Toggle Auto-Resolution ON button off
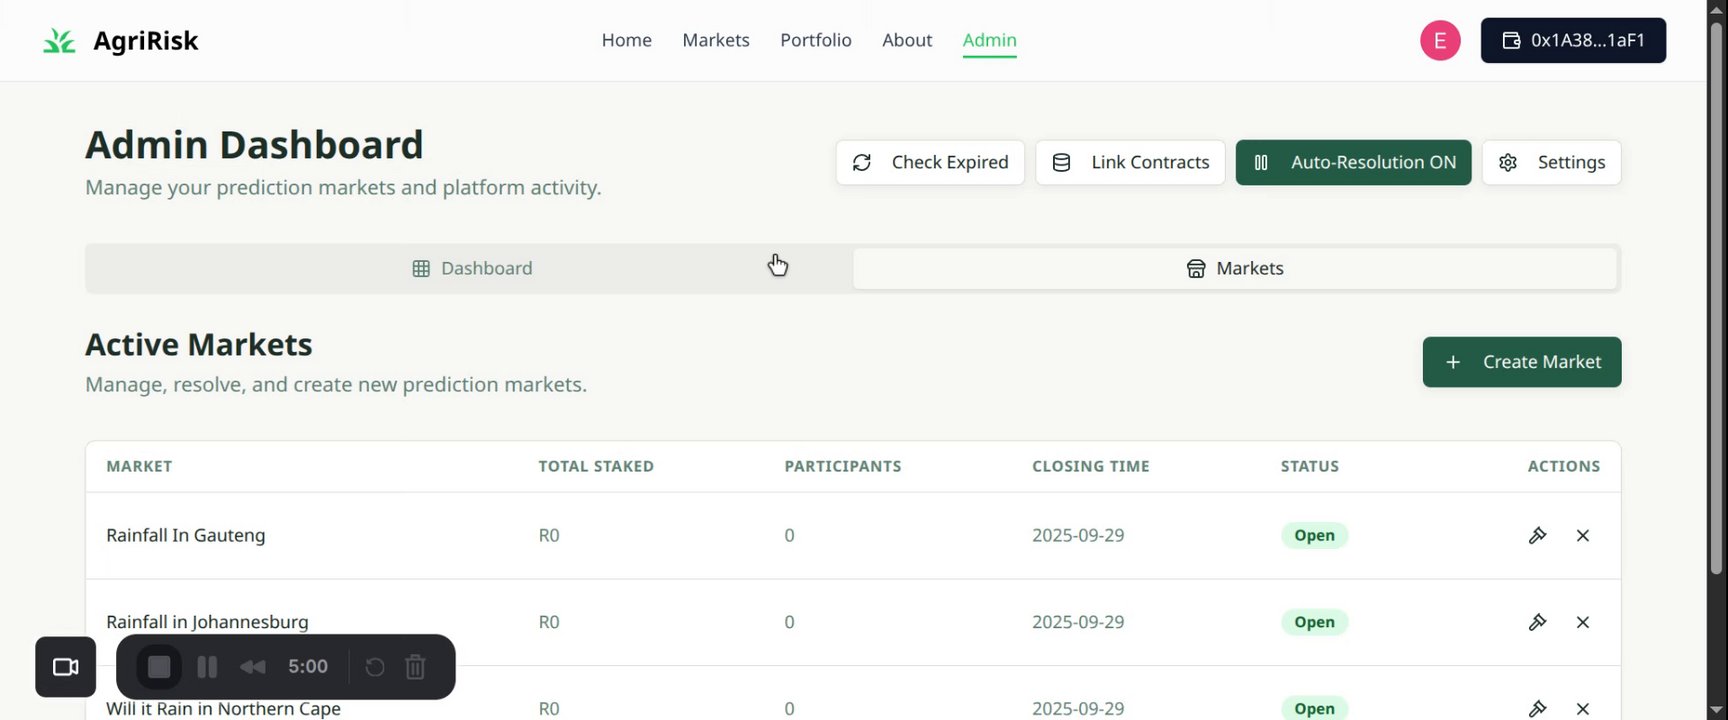Screen dimensions: 1728x720 [x=1353, y=162]
